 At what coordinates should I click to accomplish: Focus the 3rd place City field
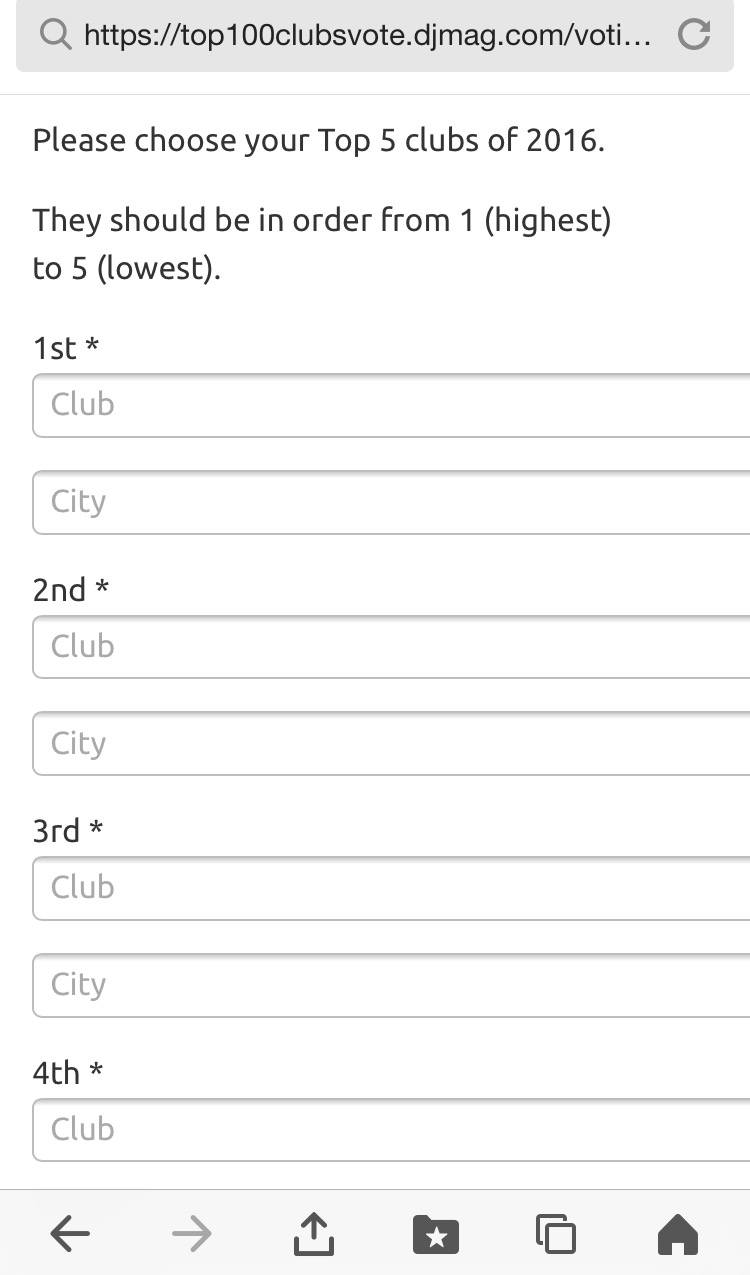pyautogui.click(x=392, y=985)
